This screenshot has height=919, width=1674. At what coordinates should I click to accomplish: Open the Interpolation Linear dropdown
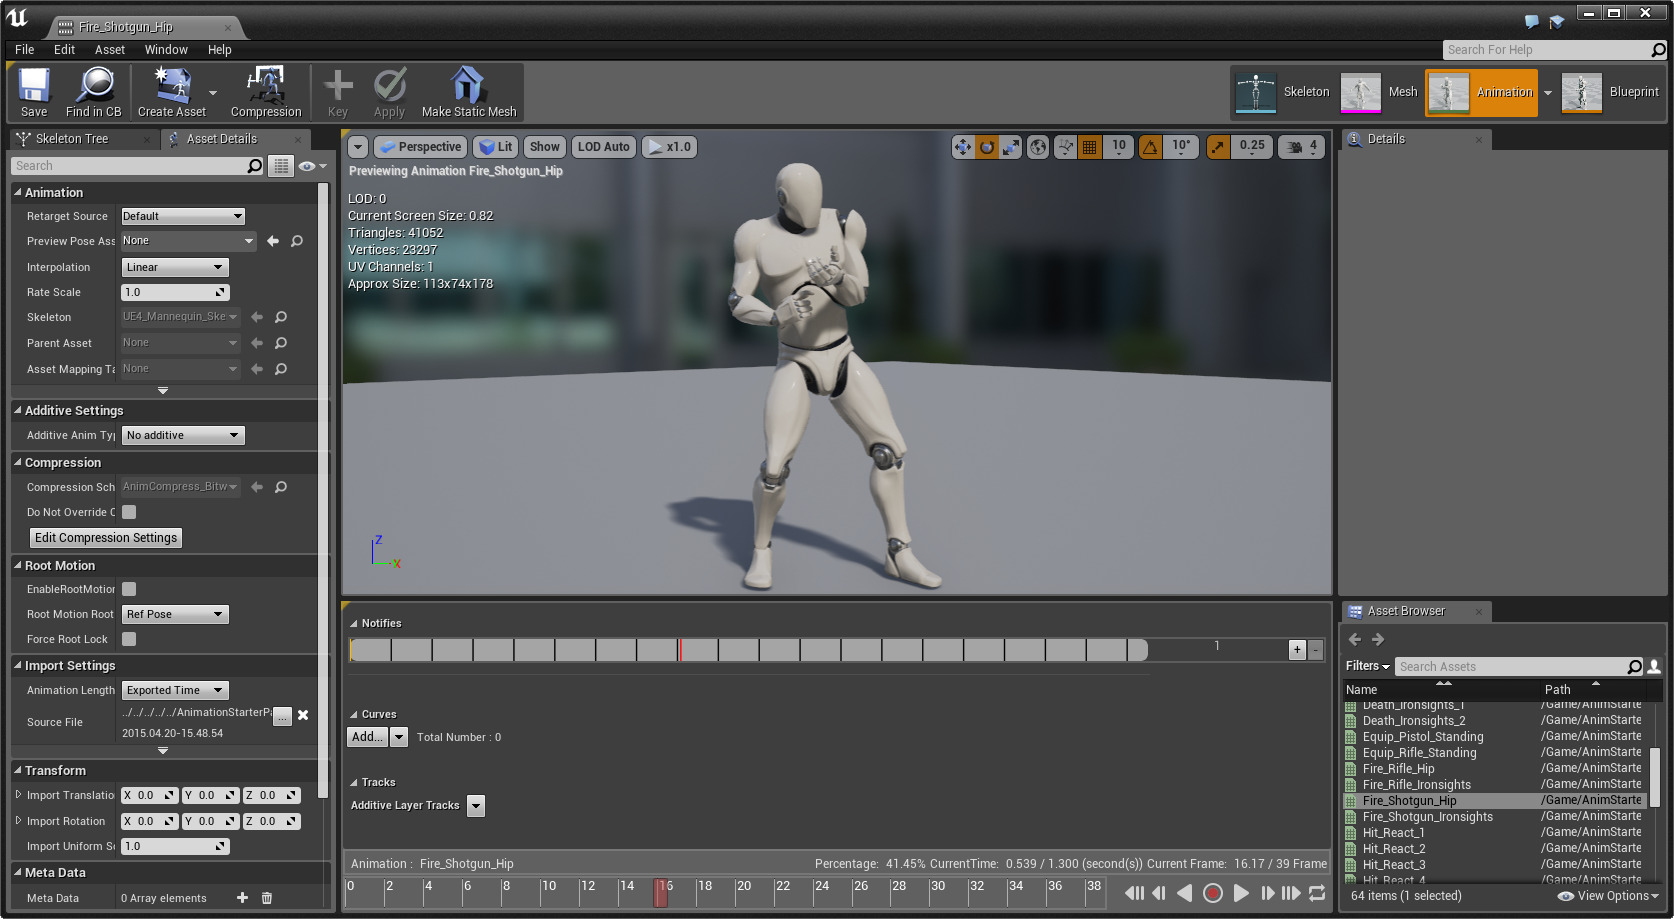click(175, 267)
